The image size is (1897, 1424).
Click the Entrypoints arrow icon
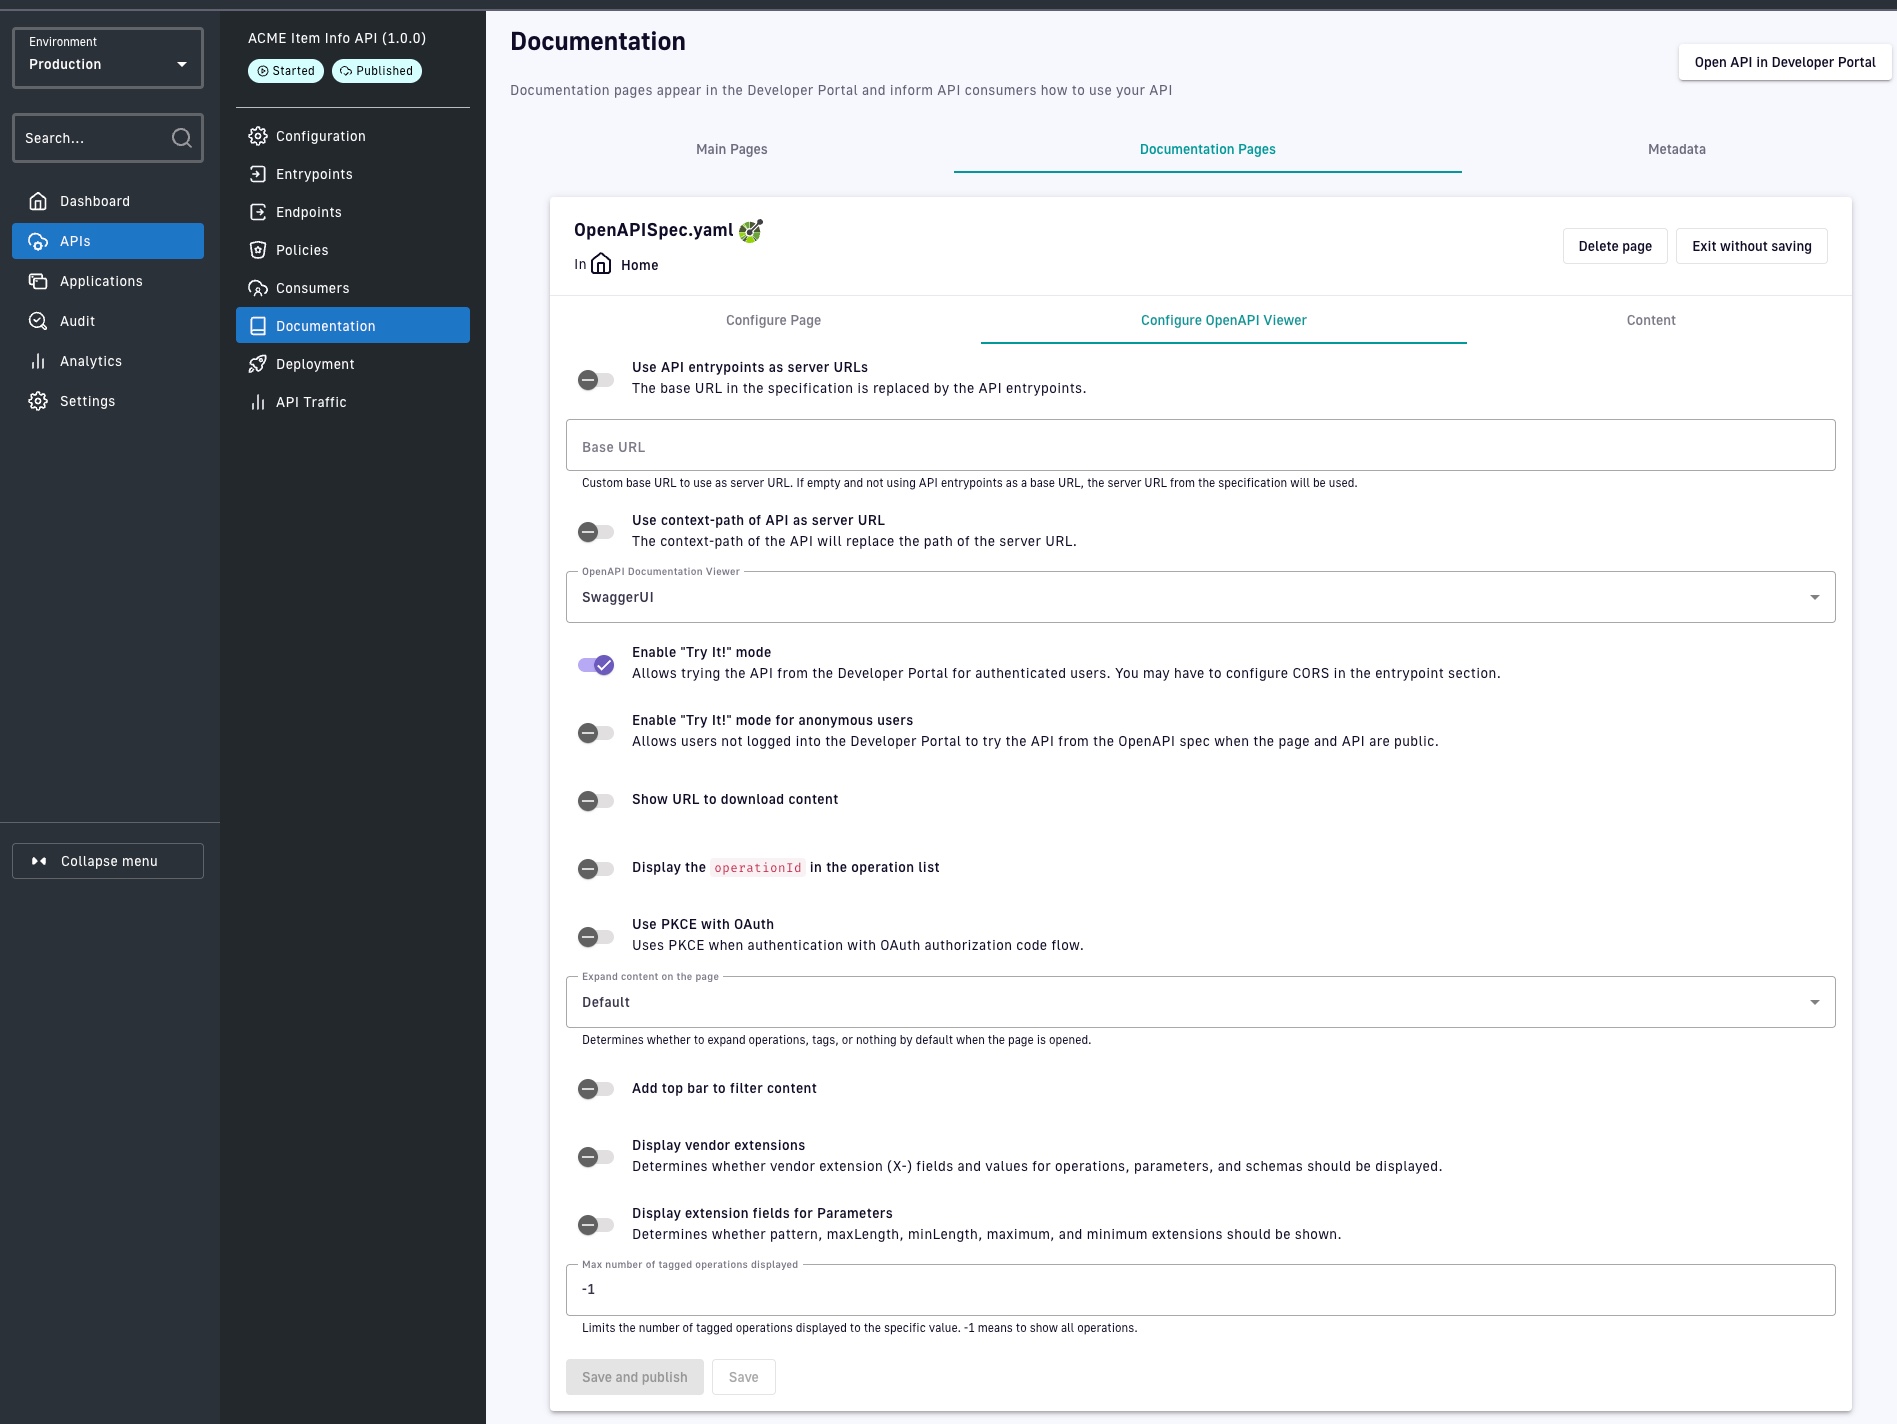(258, 174)
